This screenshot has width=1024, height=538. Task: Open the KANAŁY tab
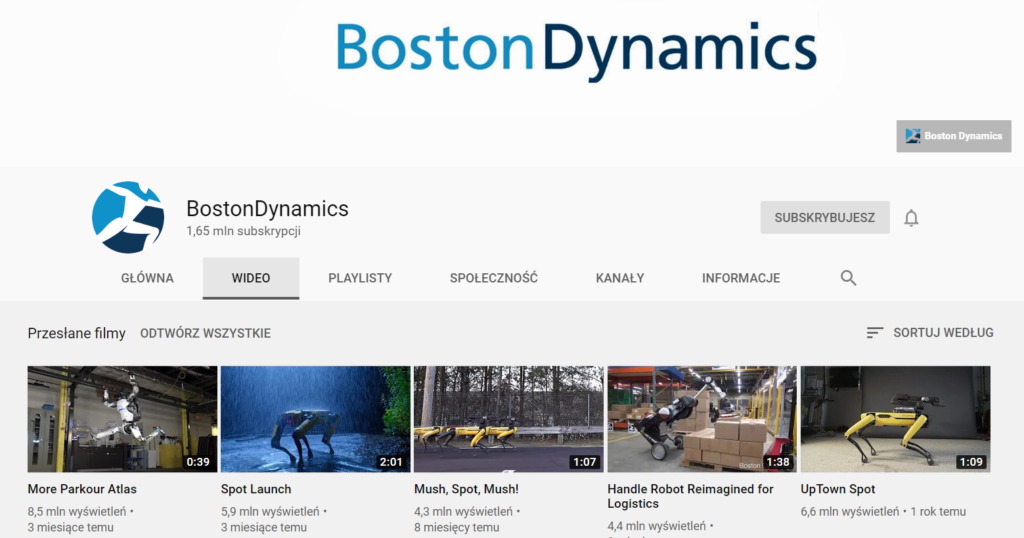(620, 278)
